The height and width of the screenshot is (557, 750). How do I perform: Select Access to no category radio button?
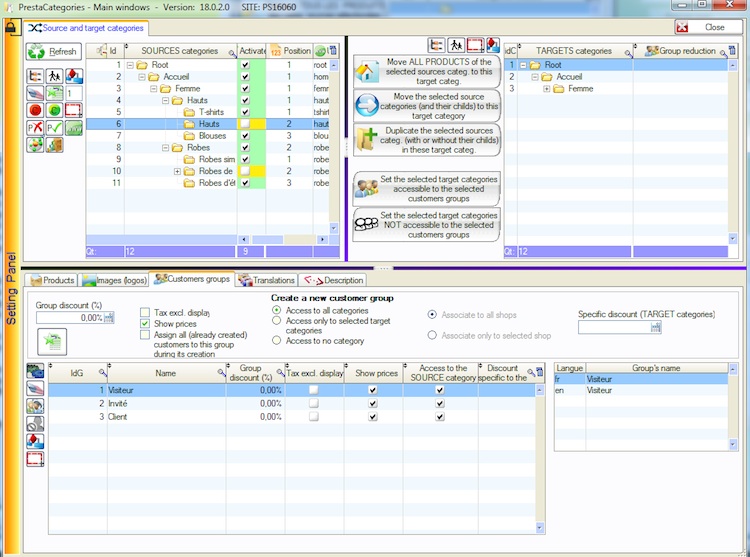pyautogui.click(x=277, y=341)
